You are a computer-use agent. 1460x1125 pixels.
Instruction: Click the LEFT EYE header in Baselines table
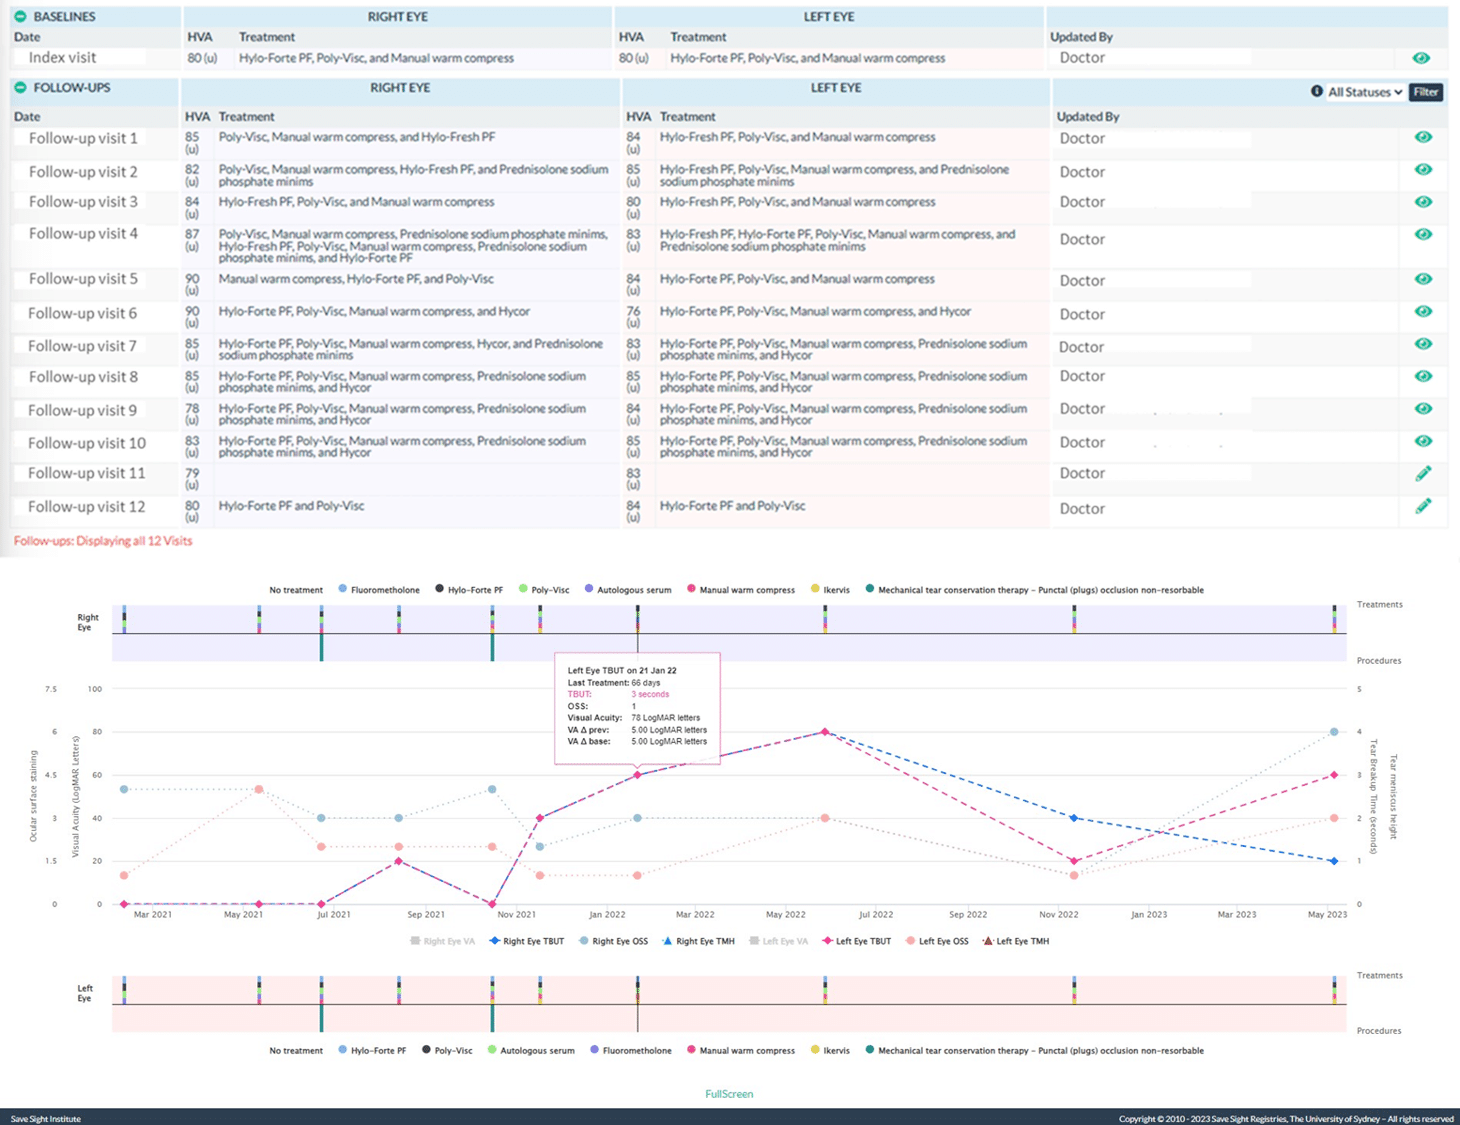click(829, 17)
